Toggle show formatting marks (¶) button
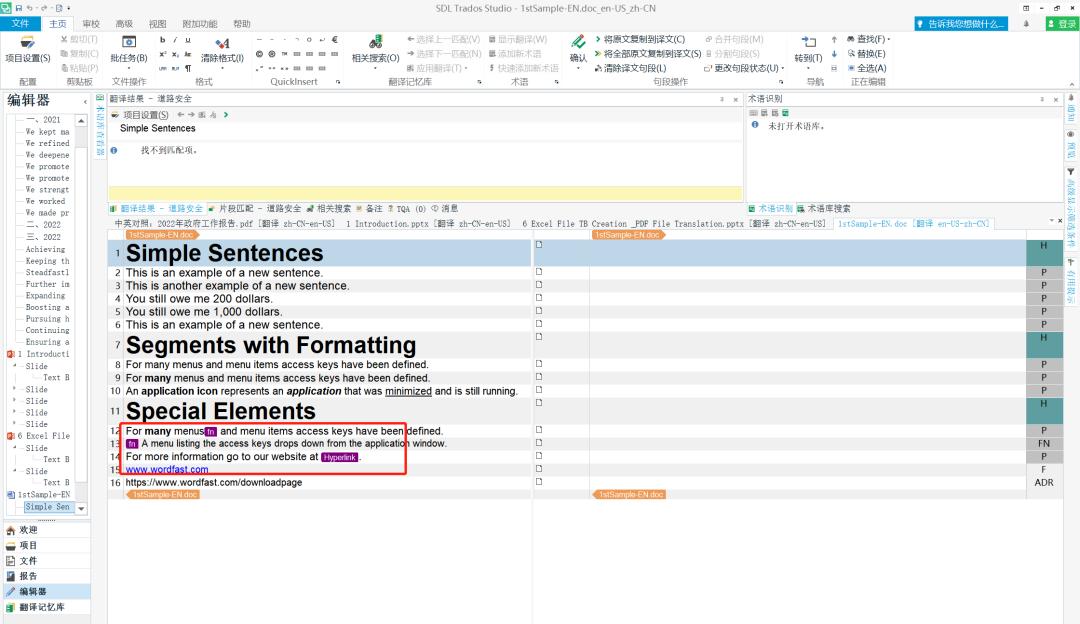The image size is (1080, 624). (188, 68)
